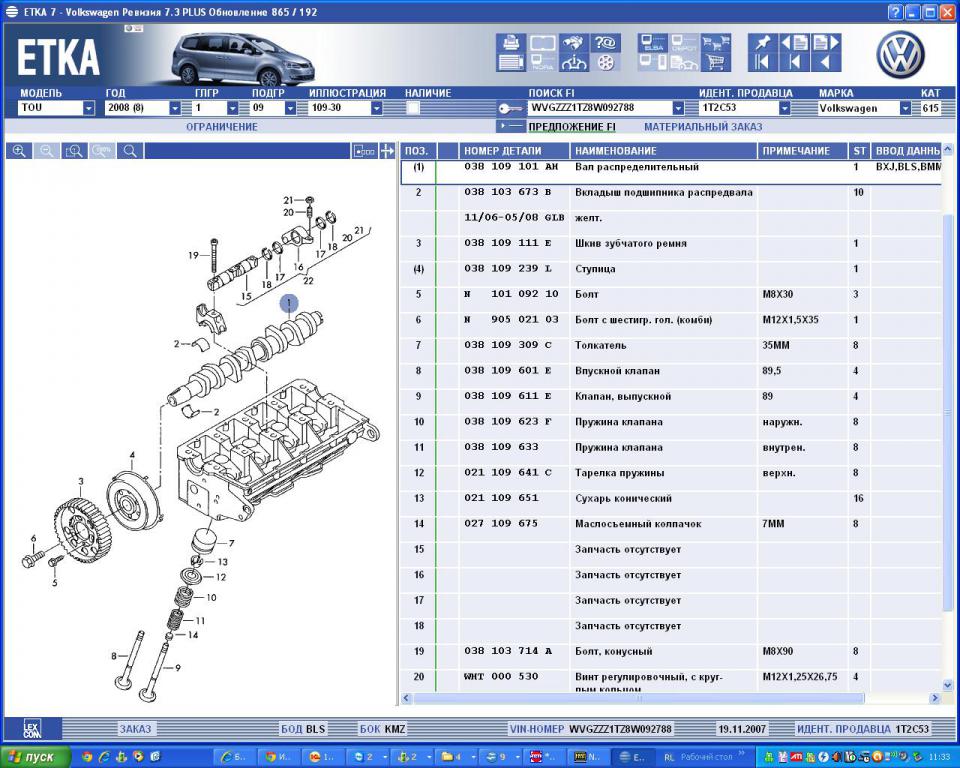Open the МАРКА dropdown showing Volkswagen
The width and height of the screenshot is (960, 768).
905,108
